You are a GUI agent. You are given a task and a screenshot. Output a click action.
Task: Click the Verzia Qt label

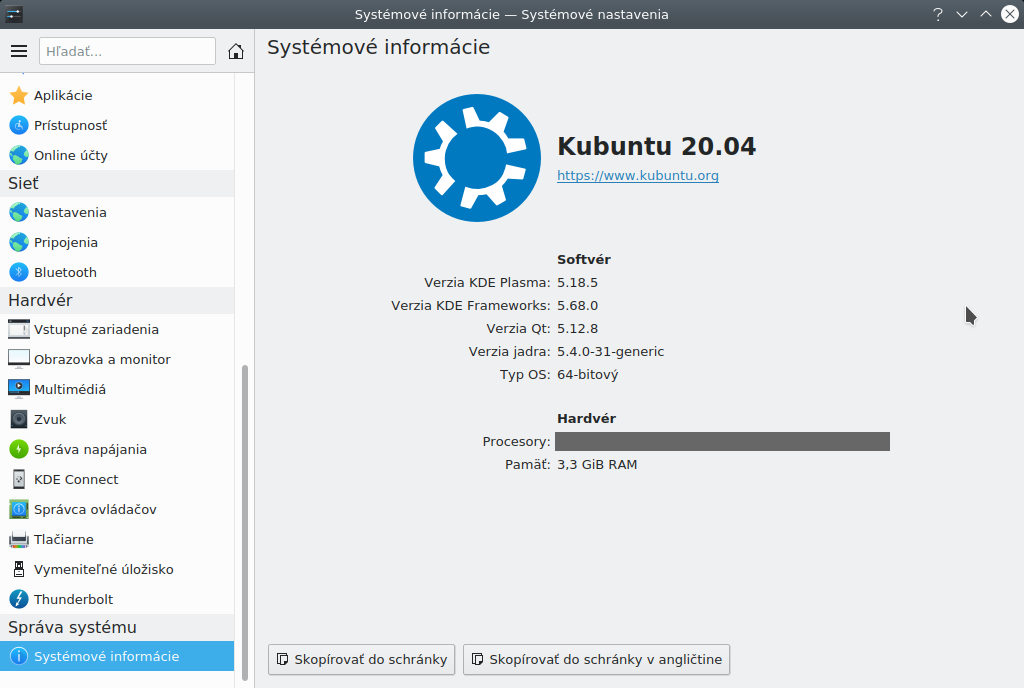click(519, 328)
